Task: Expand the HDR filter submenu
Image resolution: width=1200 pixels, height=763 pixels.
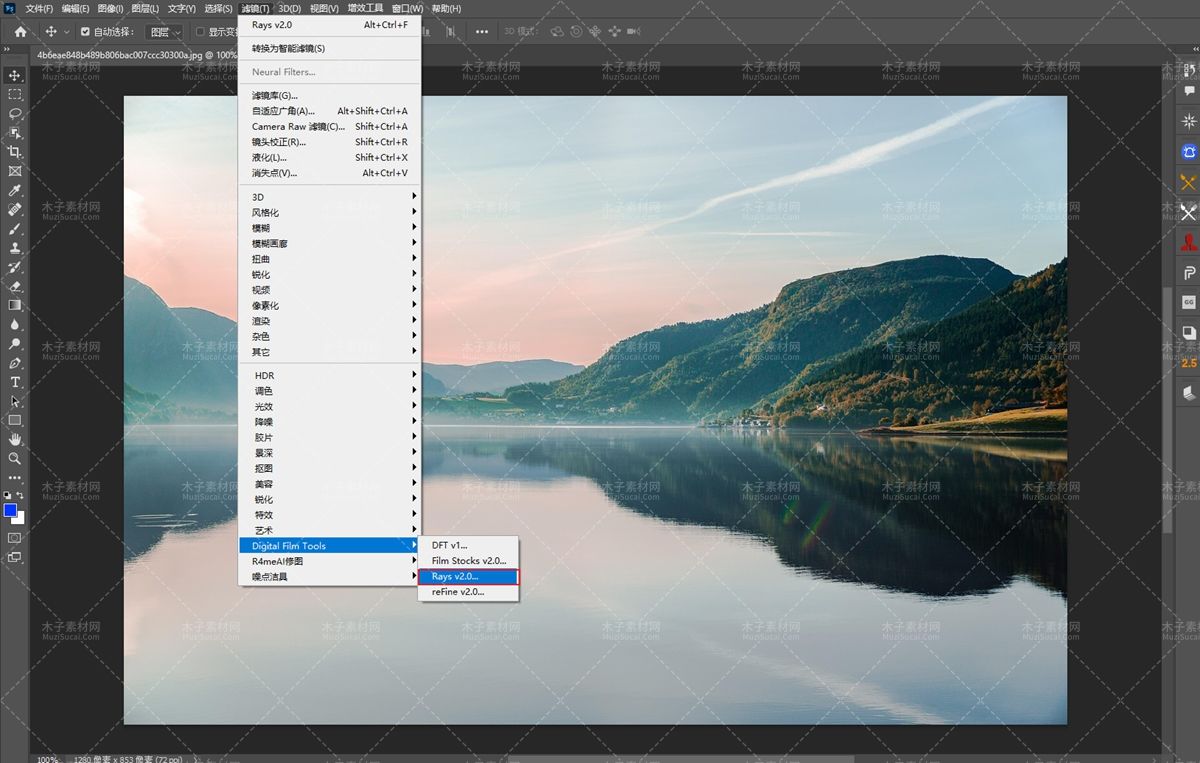Action: tap(329, 375)
